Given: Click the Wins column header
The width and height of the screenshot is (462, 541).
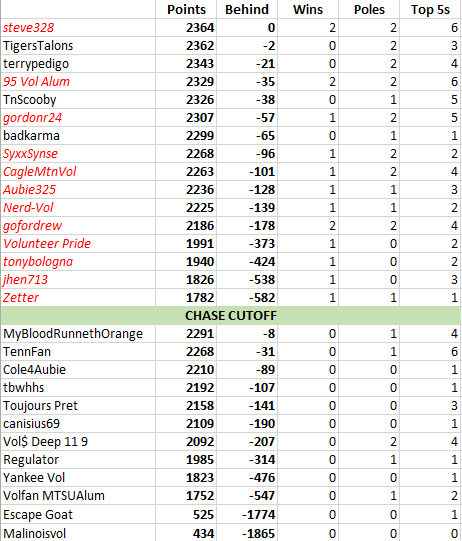Looking at the screenshot, I should coord(308,9).
